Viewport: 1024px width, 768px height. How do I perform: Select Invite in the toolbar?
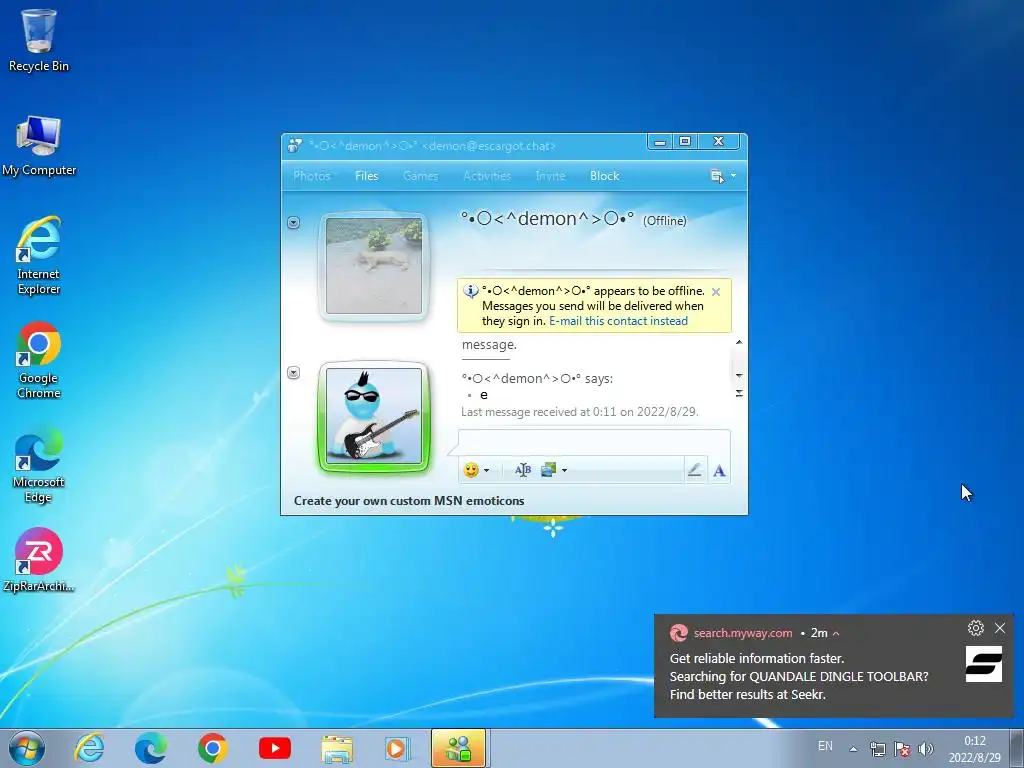(551, 176)
